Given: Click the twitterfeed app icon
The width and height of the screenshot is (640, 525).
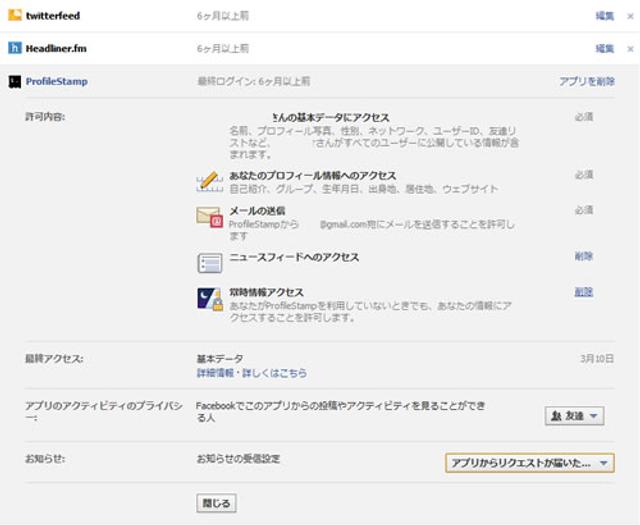Looking at the screenshot, I should coord(15,15).
